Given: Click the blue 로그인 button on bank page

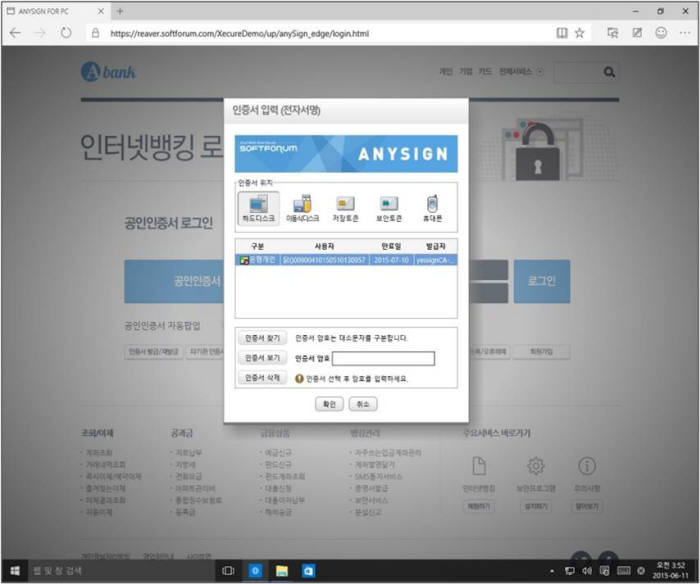Looking at the screenshot, I should coord(542,281).
